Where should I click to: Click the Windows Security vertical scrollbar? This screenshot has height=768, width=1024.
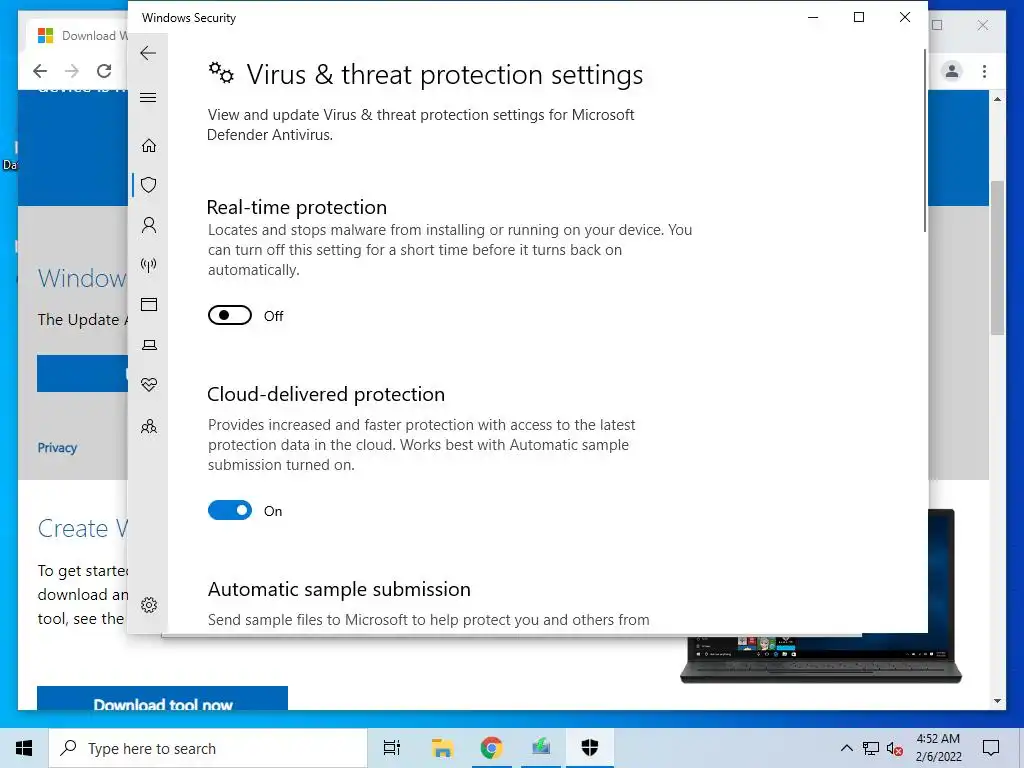click(925, 140)
